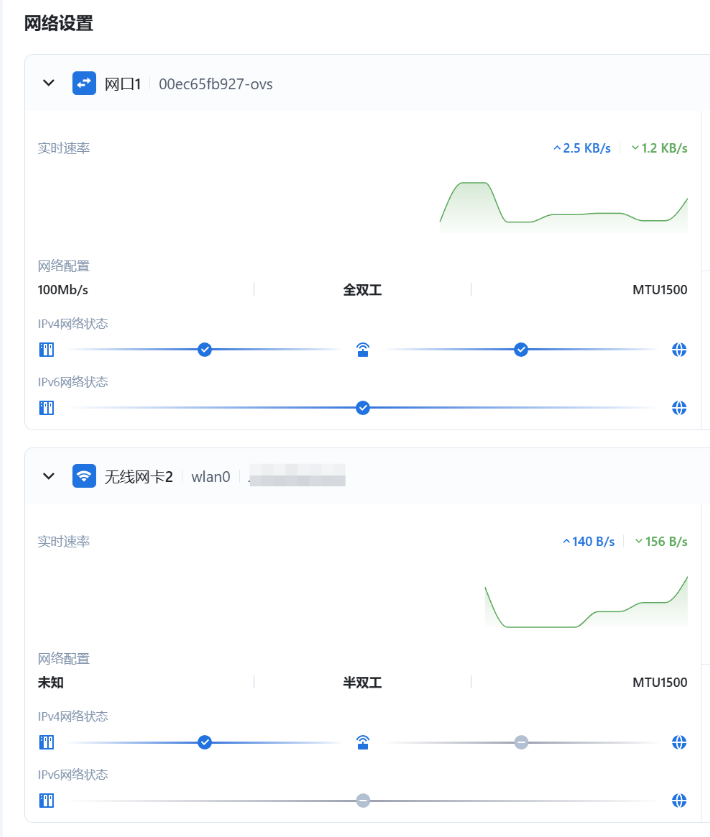Click the IPv4网络状态 label in the 网口1 card

click(x=73, y=323)
